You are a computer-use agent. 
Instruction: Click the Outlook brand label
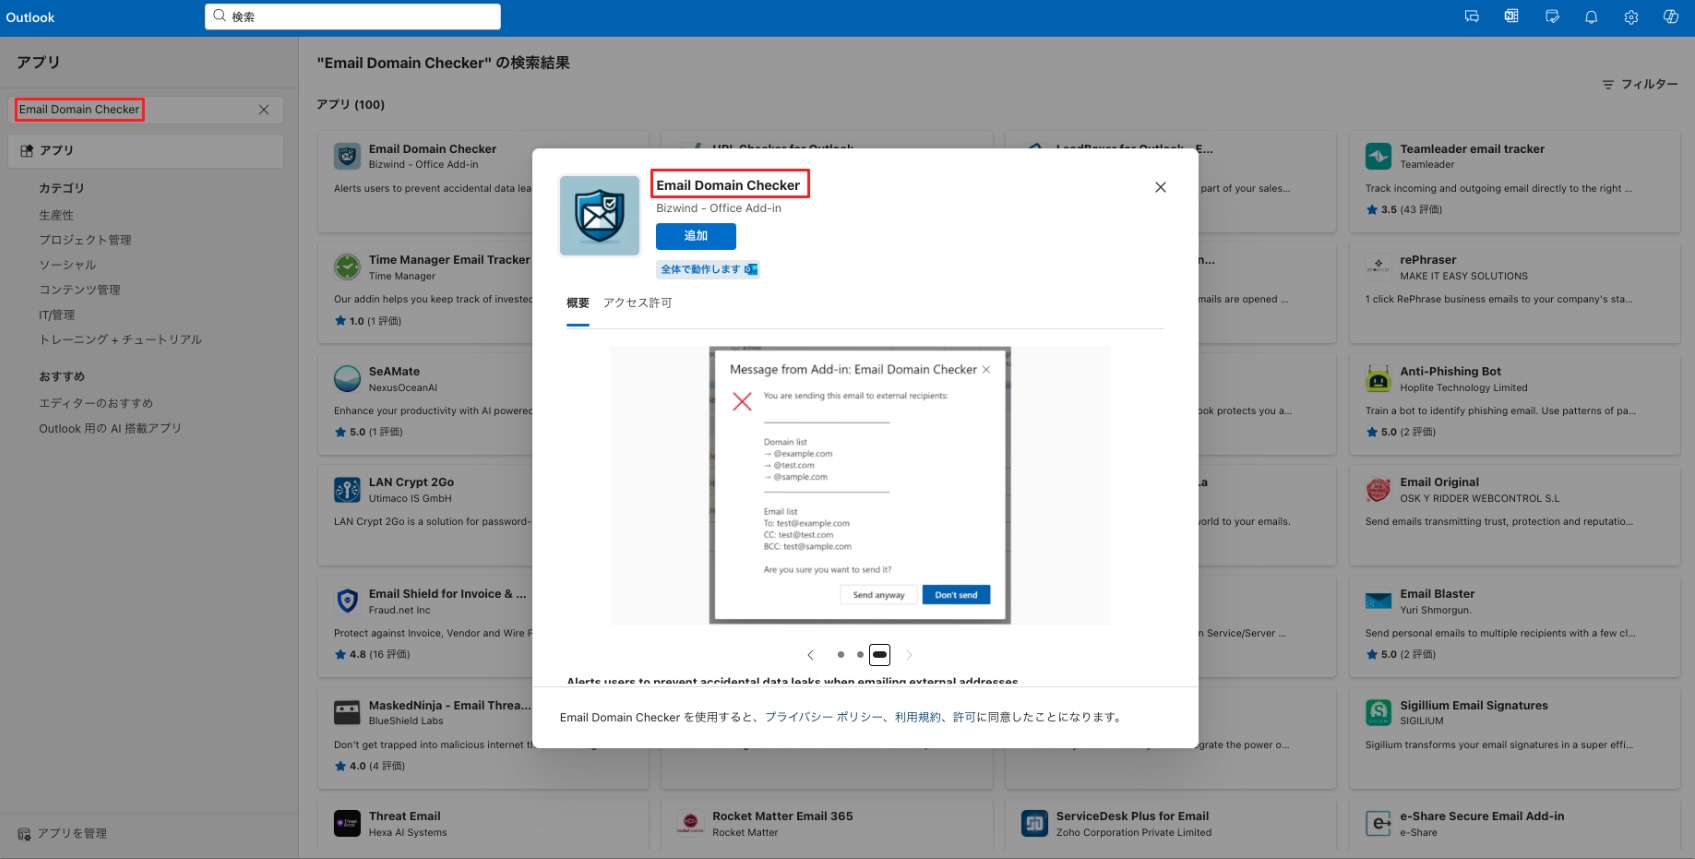click(30, 17)
